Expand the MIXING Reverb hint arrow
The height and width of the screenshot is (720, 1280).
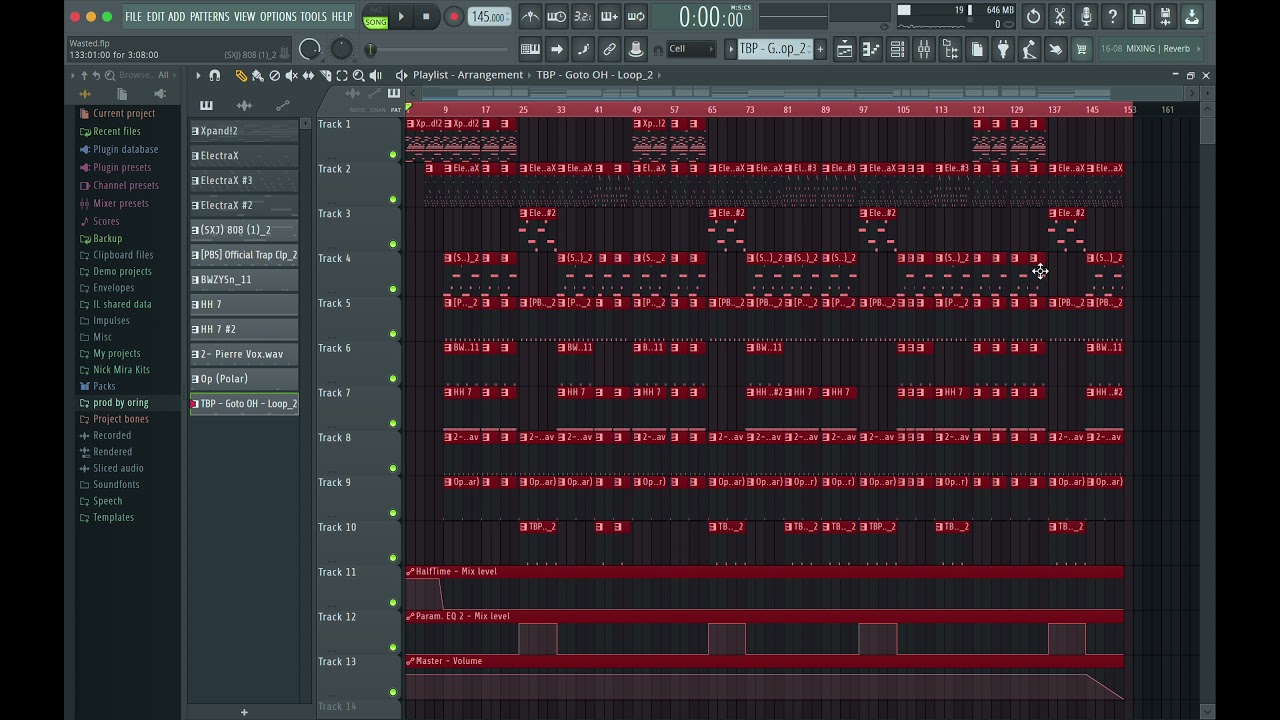[1198, 49]
